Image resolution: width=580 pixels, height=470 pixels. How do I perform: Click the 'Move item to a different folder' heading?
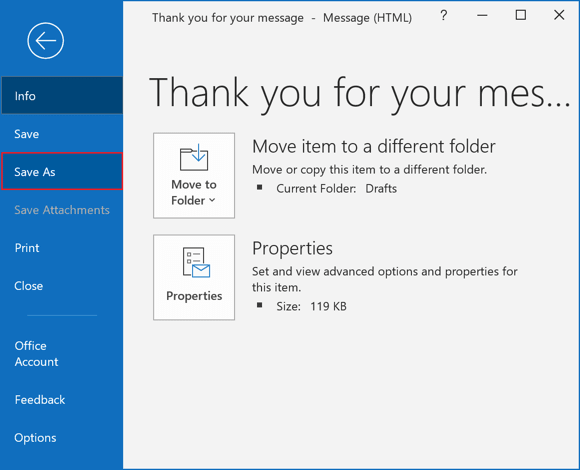(374, 146)
